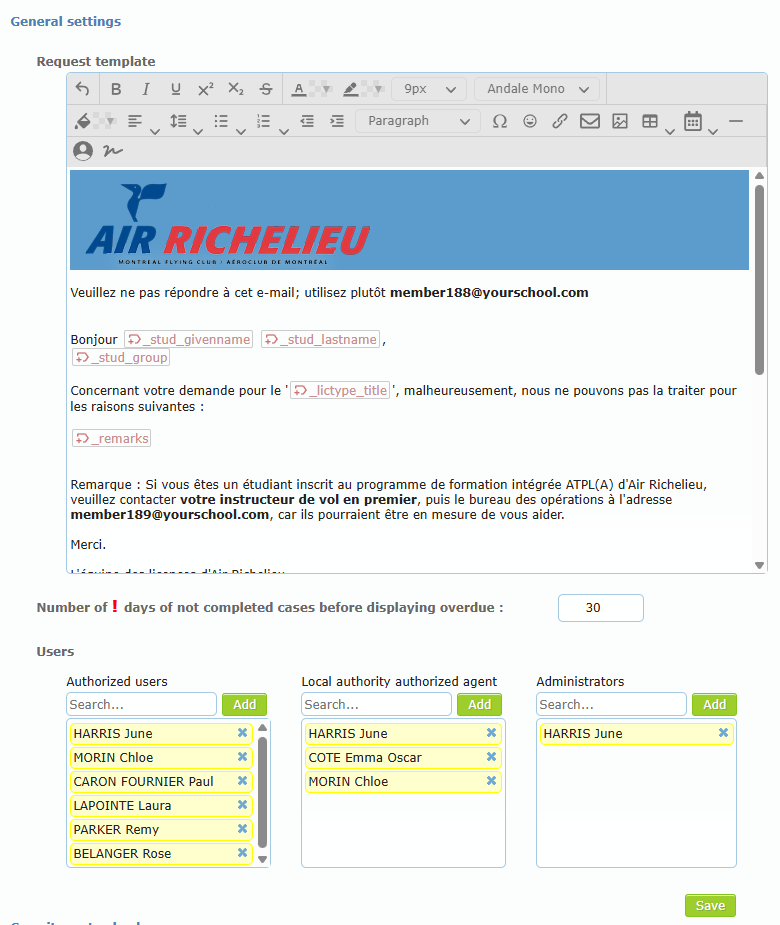Viewport: 780px width, 925px height.
Task: Expand alignment options arrow
Action: coord(155,132)
